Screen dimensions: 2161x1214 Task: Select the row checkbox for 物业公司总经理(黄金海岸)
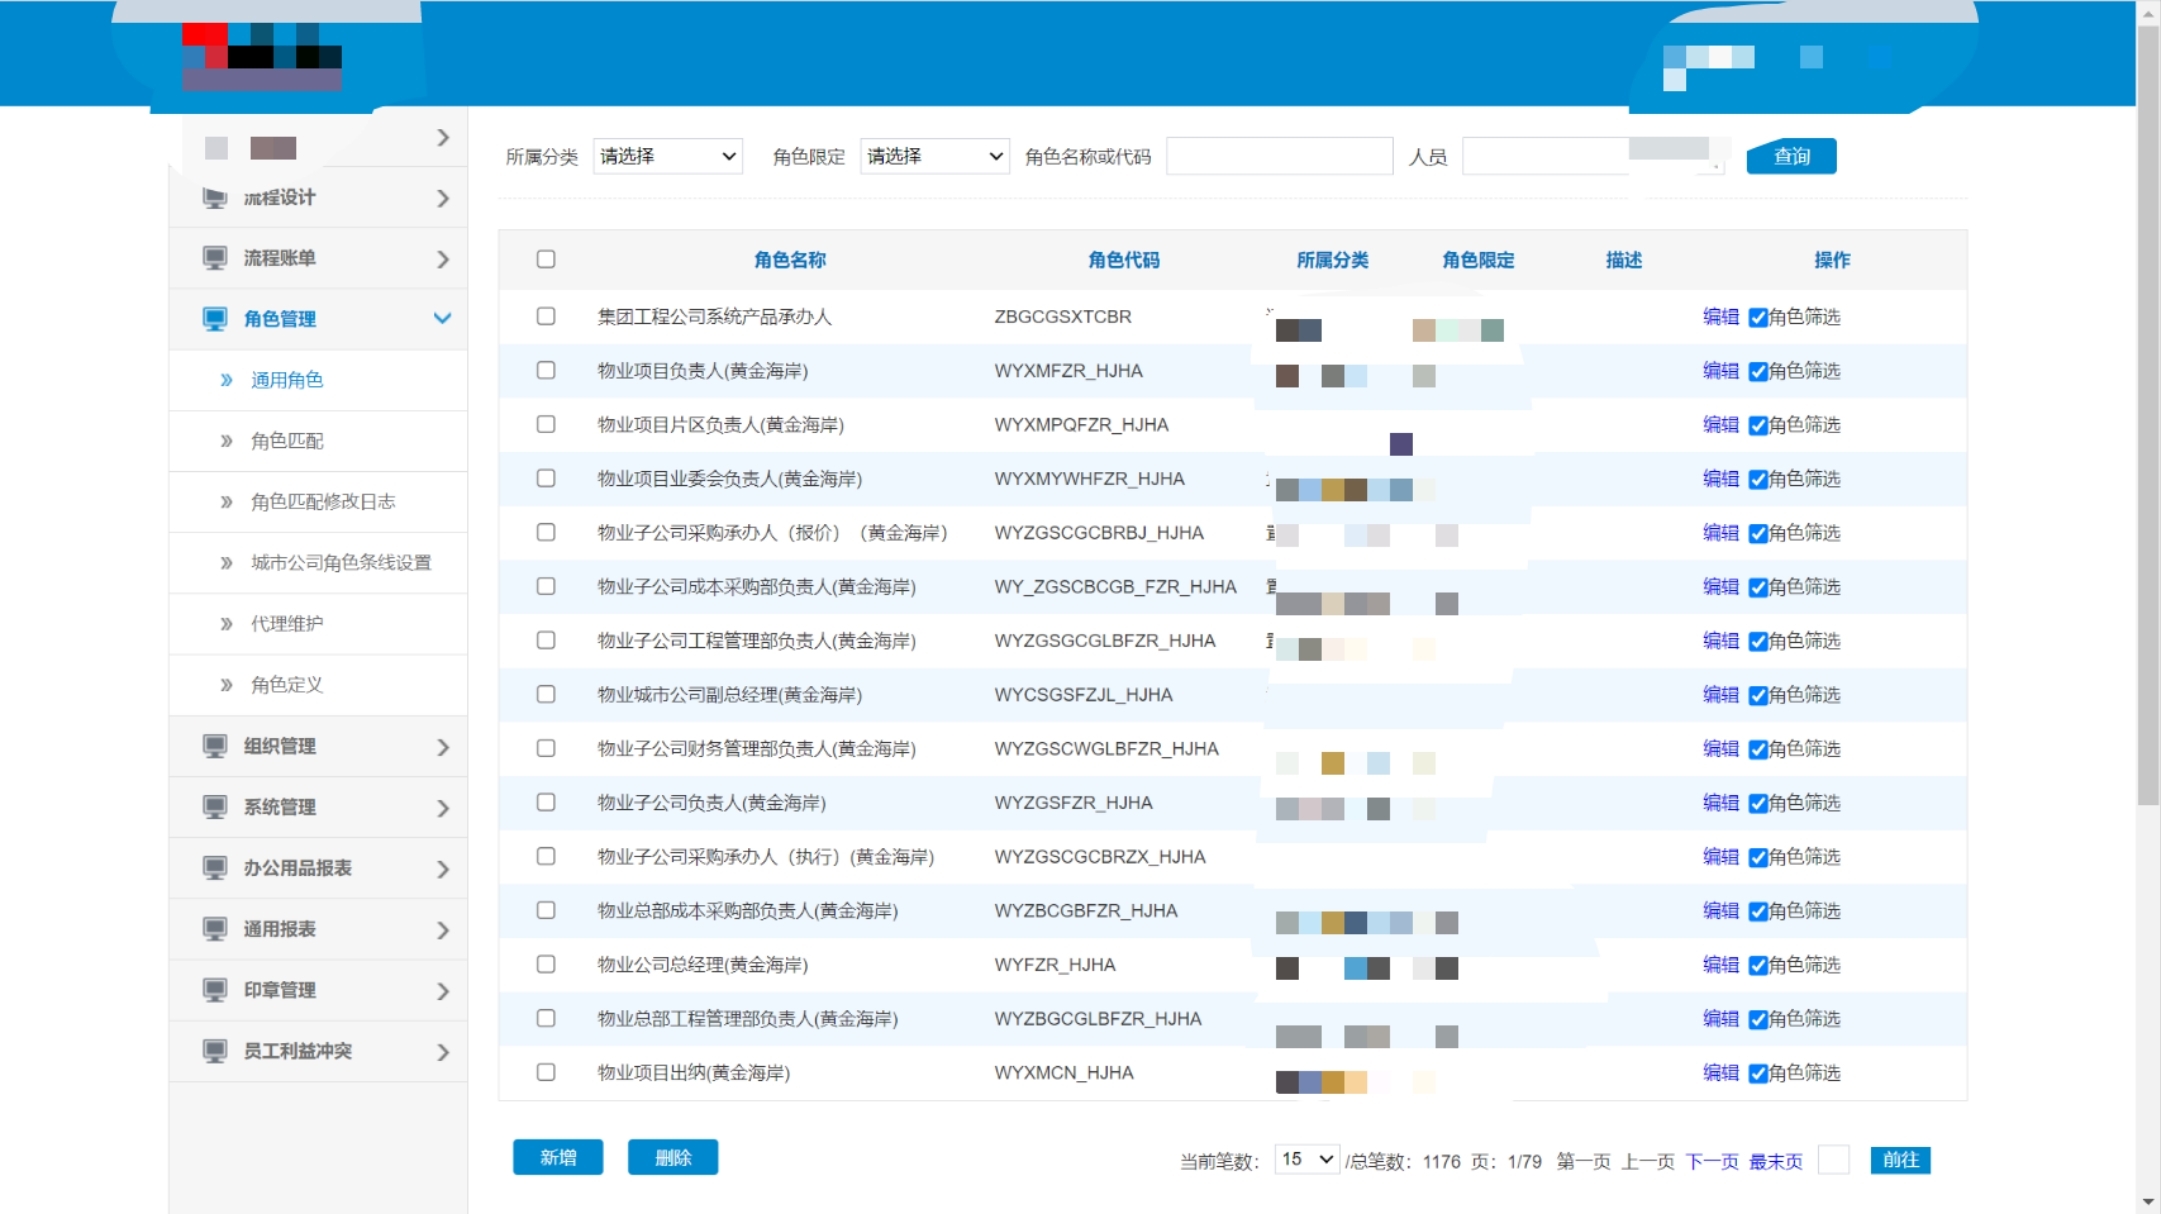pyautogui.click(x=546, y=964)
